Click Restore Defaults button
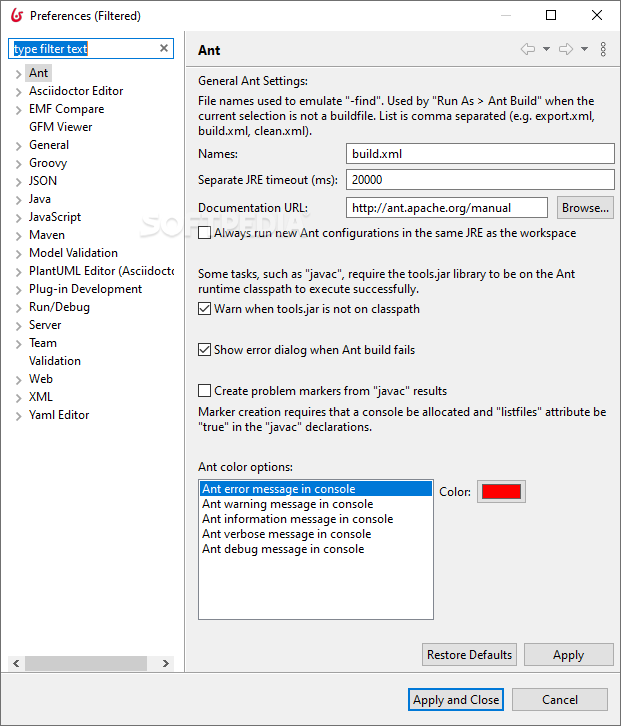Image resolution: width=621 pixels, height=726 pixels. point(469,655)
